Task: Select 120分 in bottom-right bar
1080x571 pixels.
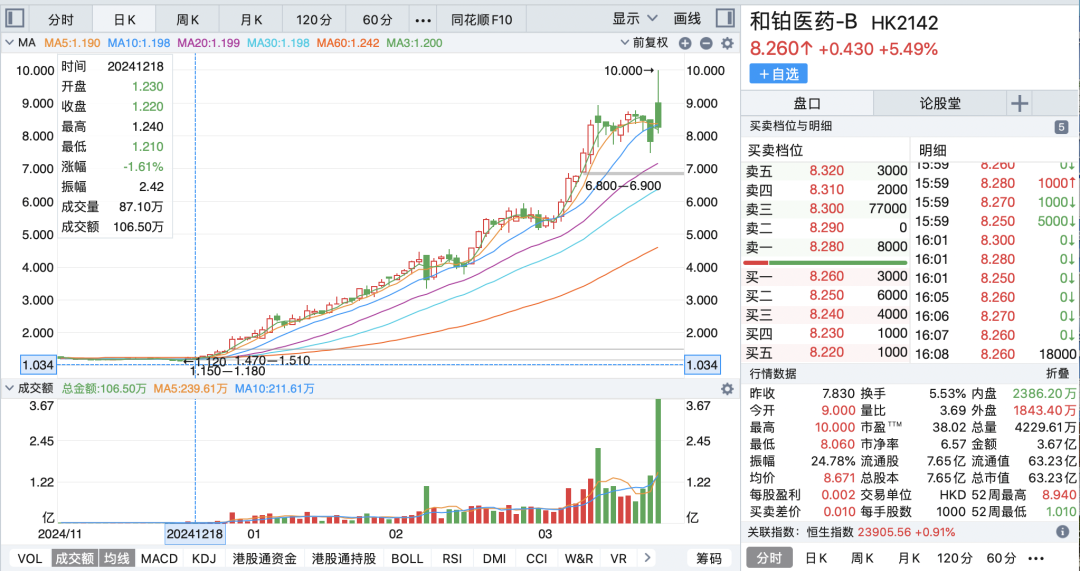Action: coord(954,558)
